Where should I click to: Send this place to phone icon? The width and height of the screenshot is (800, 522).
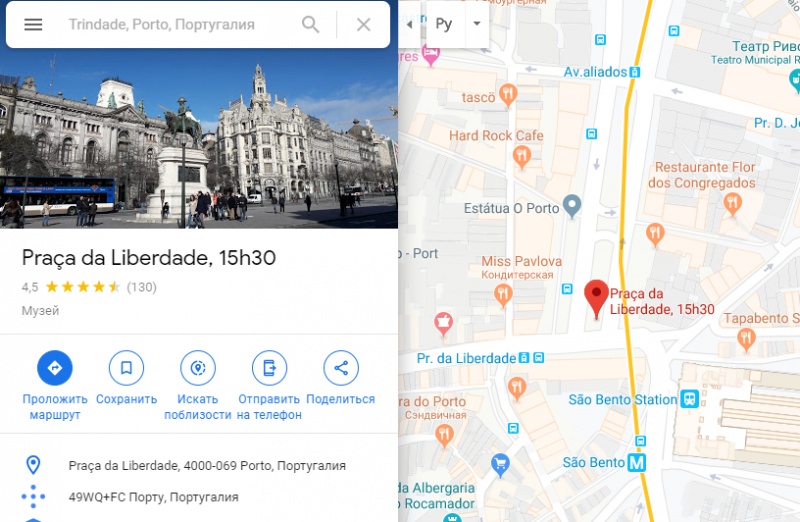pos(269,367)
